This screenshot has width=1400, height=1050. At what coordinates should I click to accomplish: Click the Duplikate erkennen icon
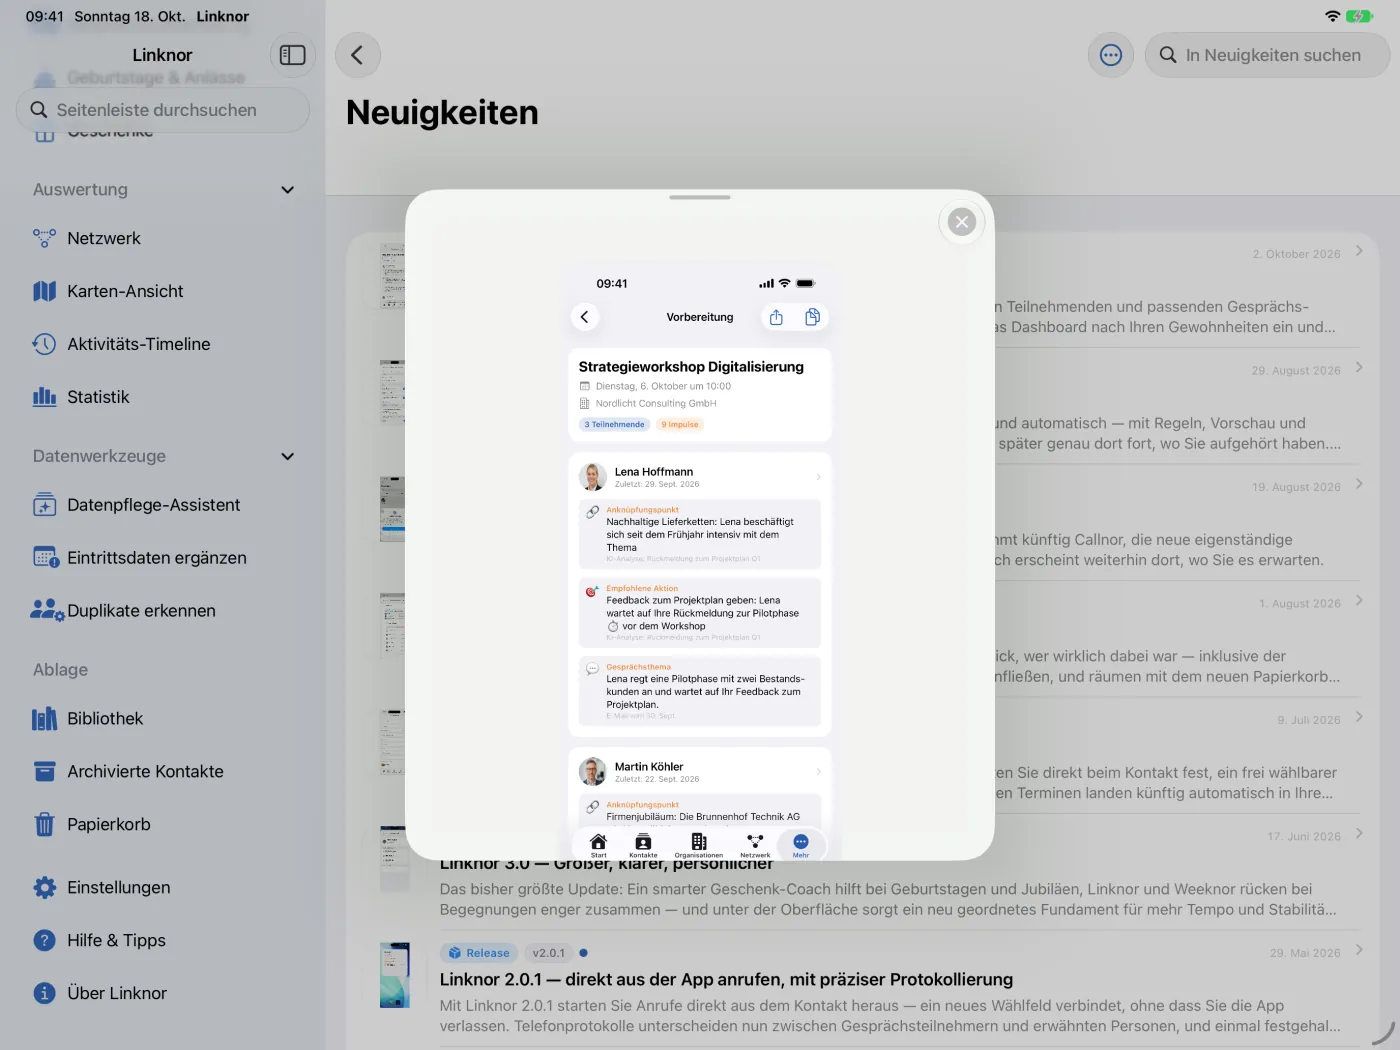[46, 610]
